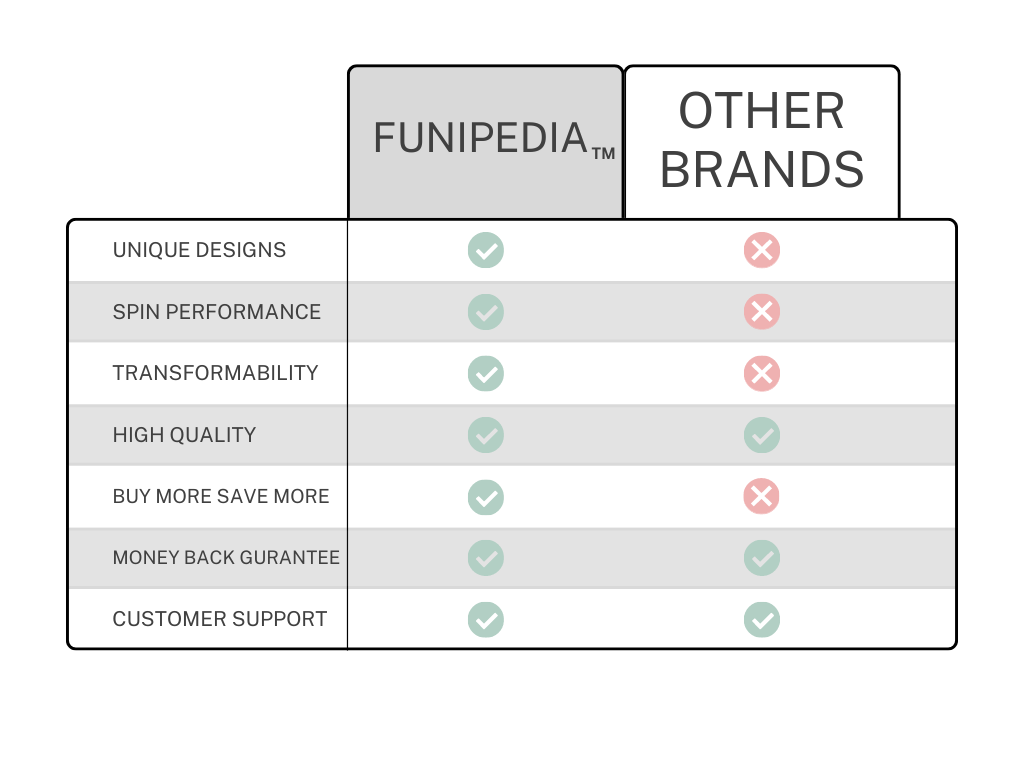Click Other Brands checkmark for High Quality
Screen dimensions: 1024x768
762,435
